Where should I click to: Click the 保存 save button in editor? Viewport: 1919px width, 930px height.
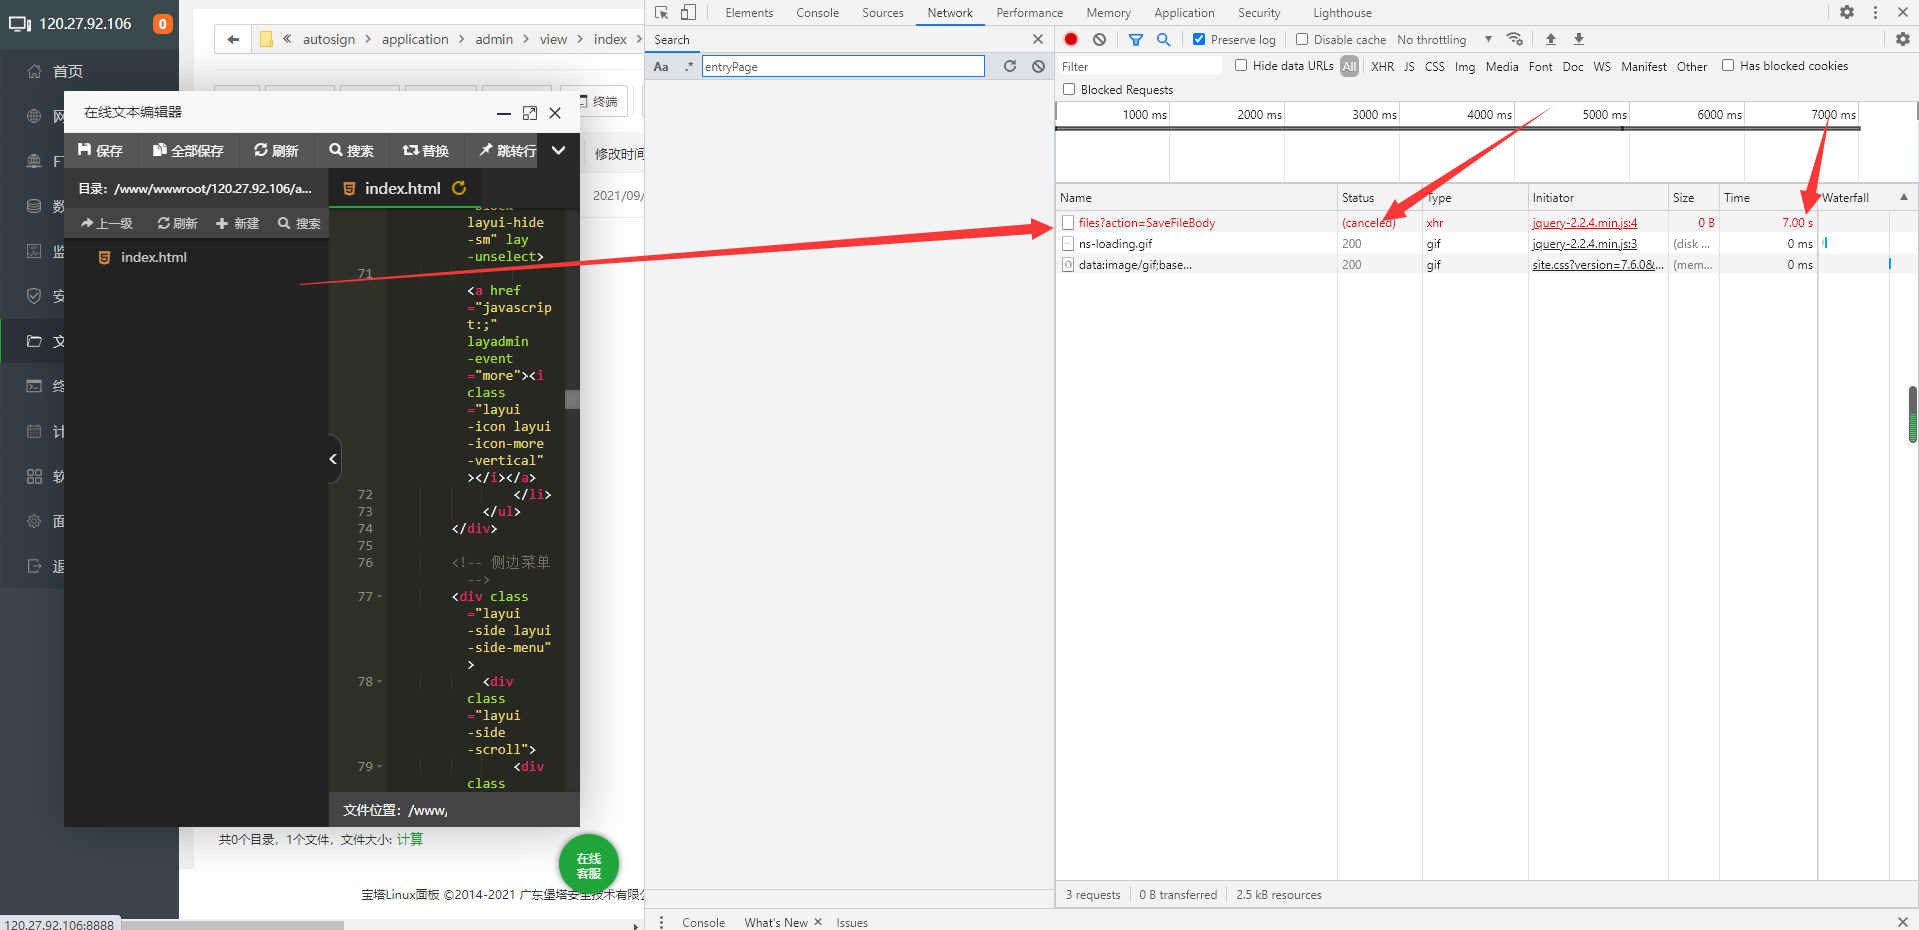click(100, 150)
